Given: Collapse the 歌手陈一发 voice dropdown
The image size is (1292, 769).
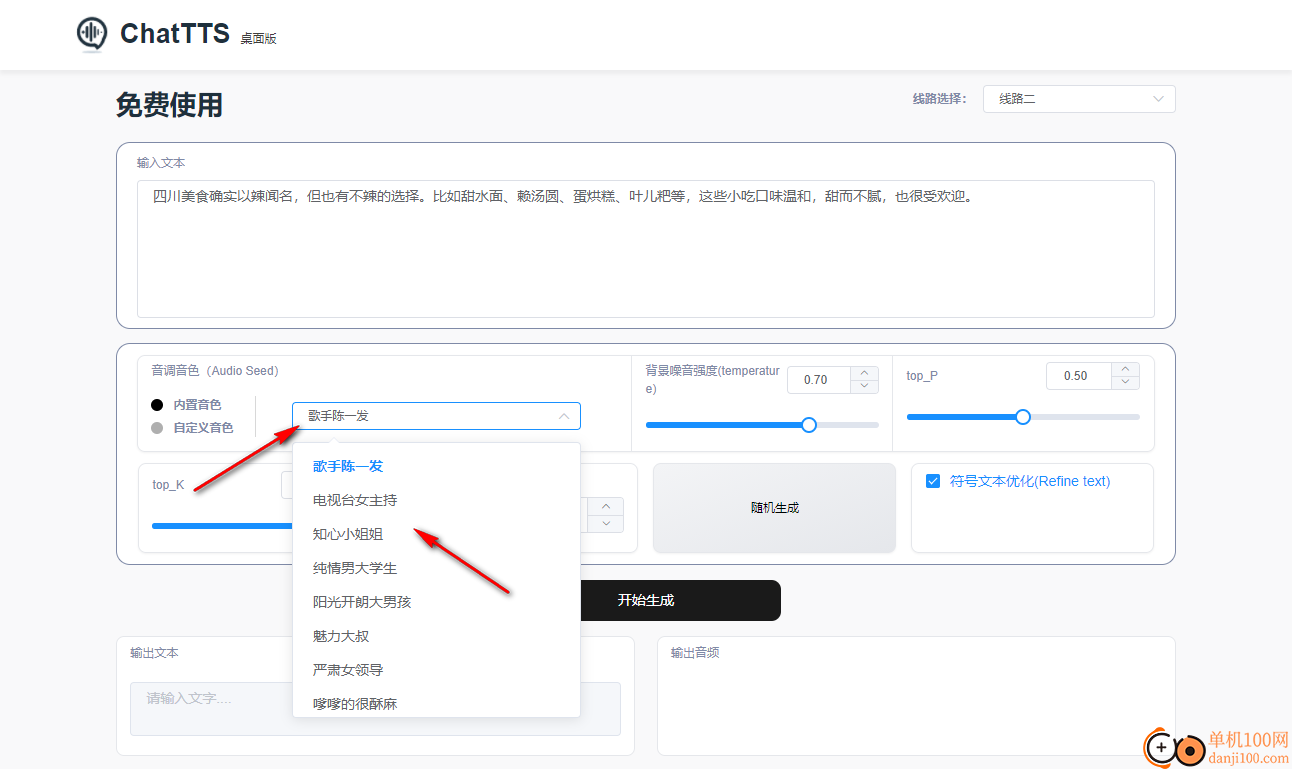Looking at the screenshot, I should click(436, 416).
